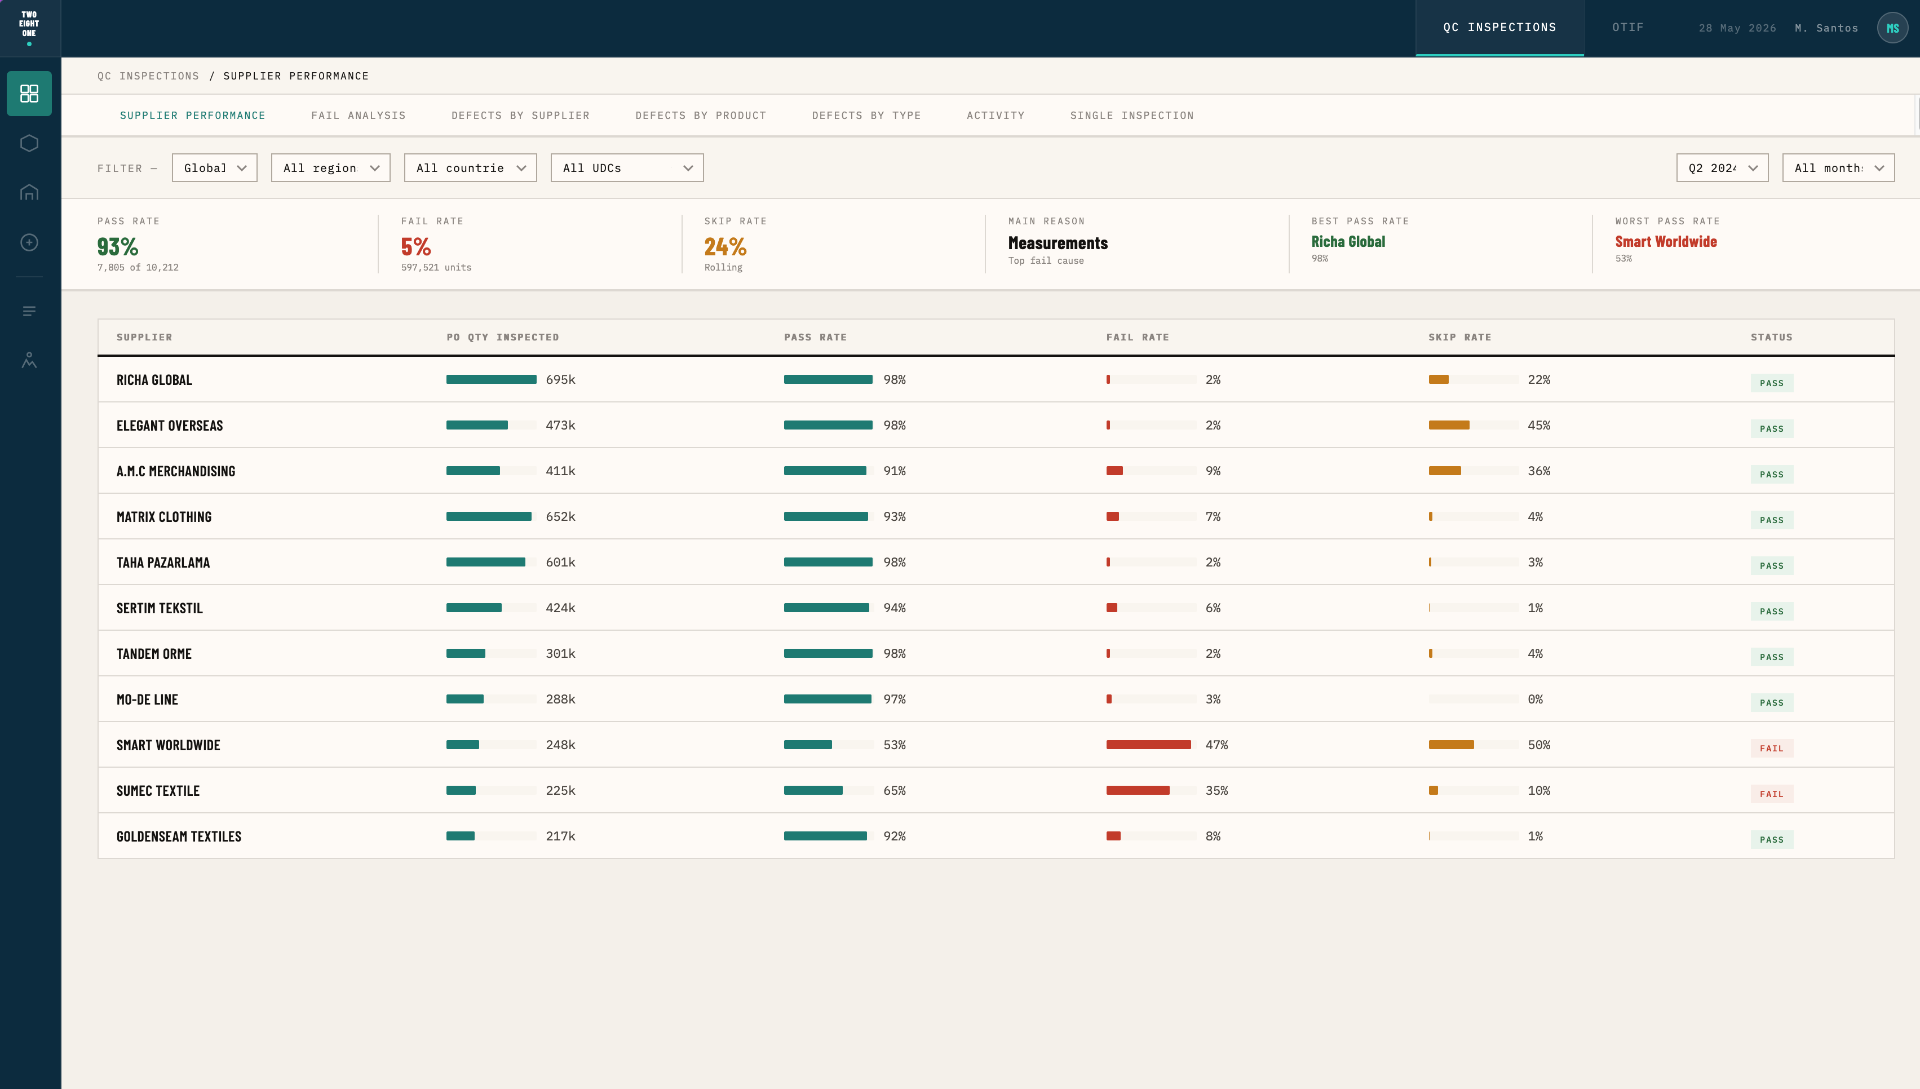Screen dimensions: 1920x1089
Task: Open the dashboard grid icon in sidebar
Action: tap(29, 93)
